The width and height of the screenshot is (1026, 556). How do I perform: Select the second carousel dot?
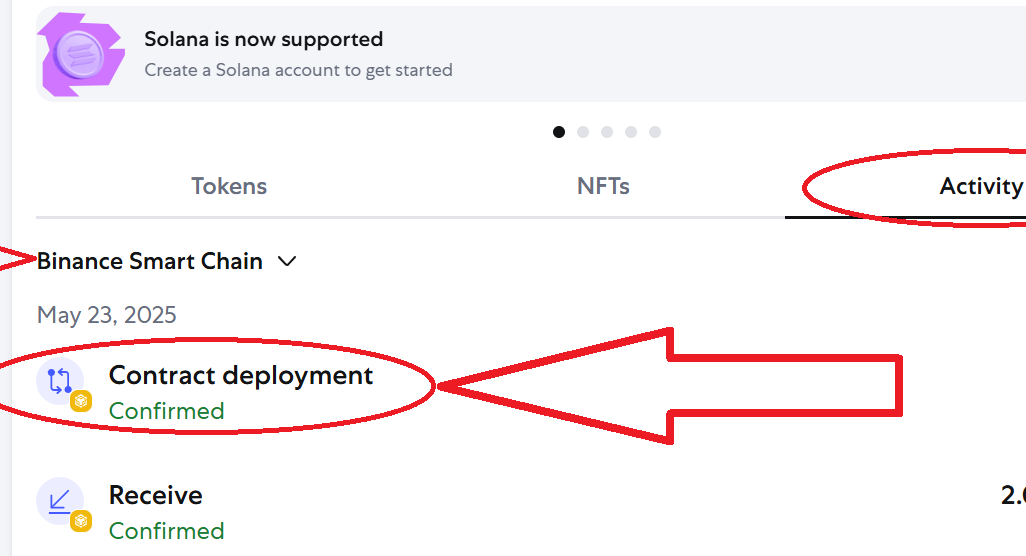click(583, 132)
